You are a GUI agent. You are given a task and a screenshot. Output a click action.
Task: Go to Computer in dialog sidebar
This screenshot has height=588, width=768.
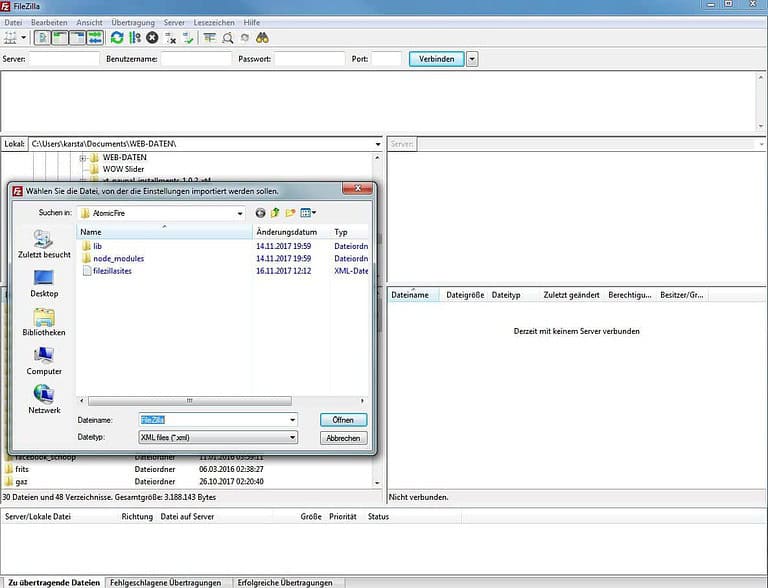[x=44, y=361]
